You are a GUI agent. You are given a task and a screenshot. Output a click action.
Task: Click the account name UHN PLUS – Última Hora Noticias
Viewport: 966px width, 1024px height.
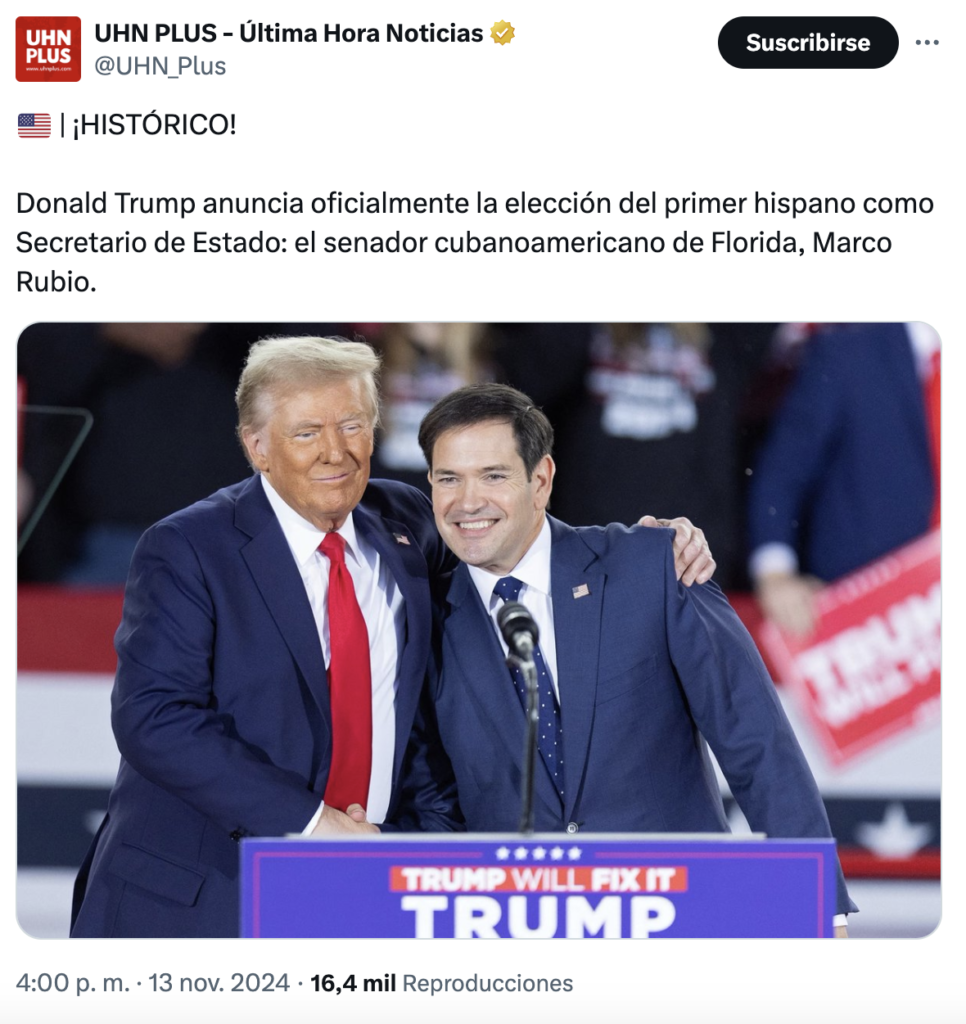[289, 33]
